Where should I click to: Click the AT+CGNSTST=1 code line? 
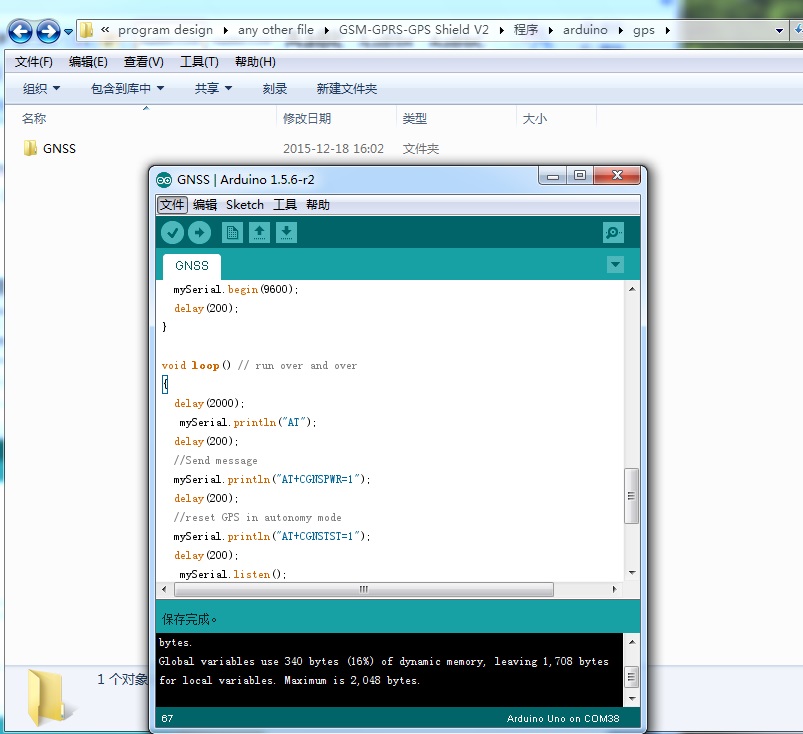point(271,536)
